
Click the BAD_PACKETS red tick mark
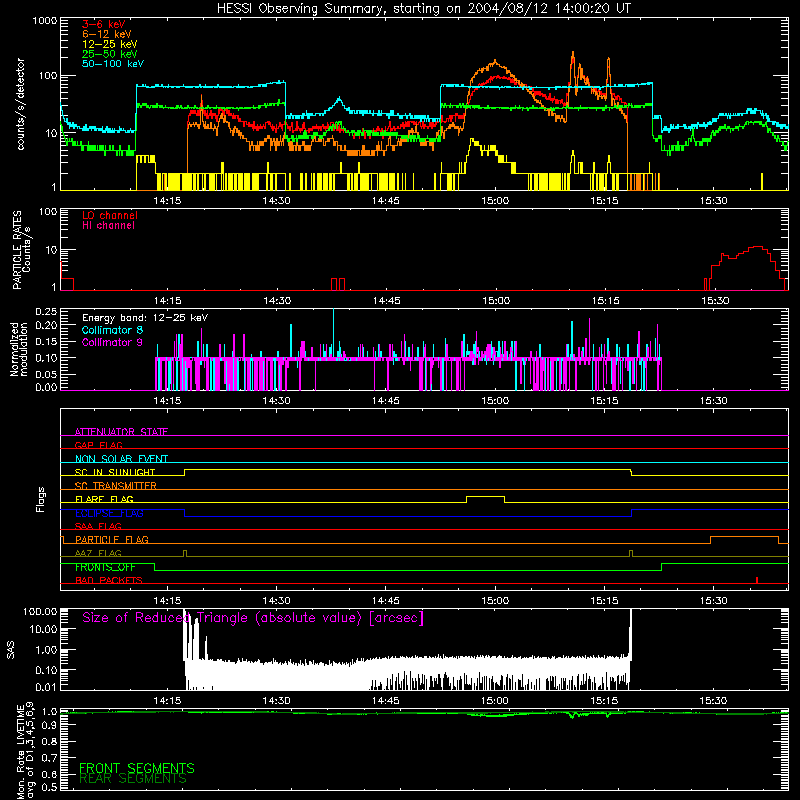tap(757, 580)
